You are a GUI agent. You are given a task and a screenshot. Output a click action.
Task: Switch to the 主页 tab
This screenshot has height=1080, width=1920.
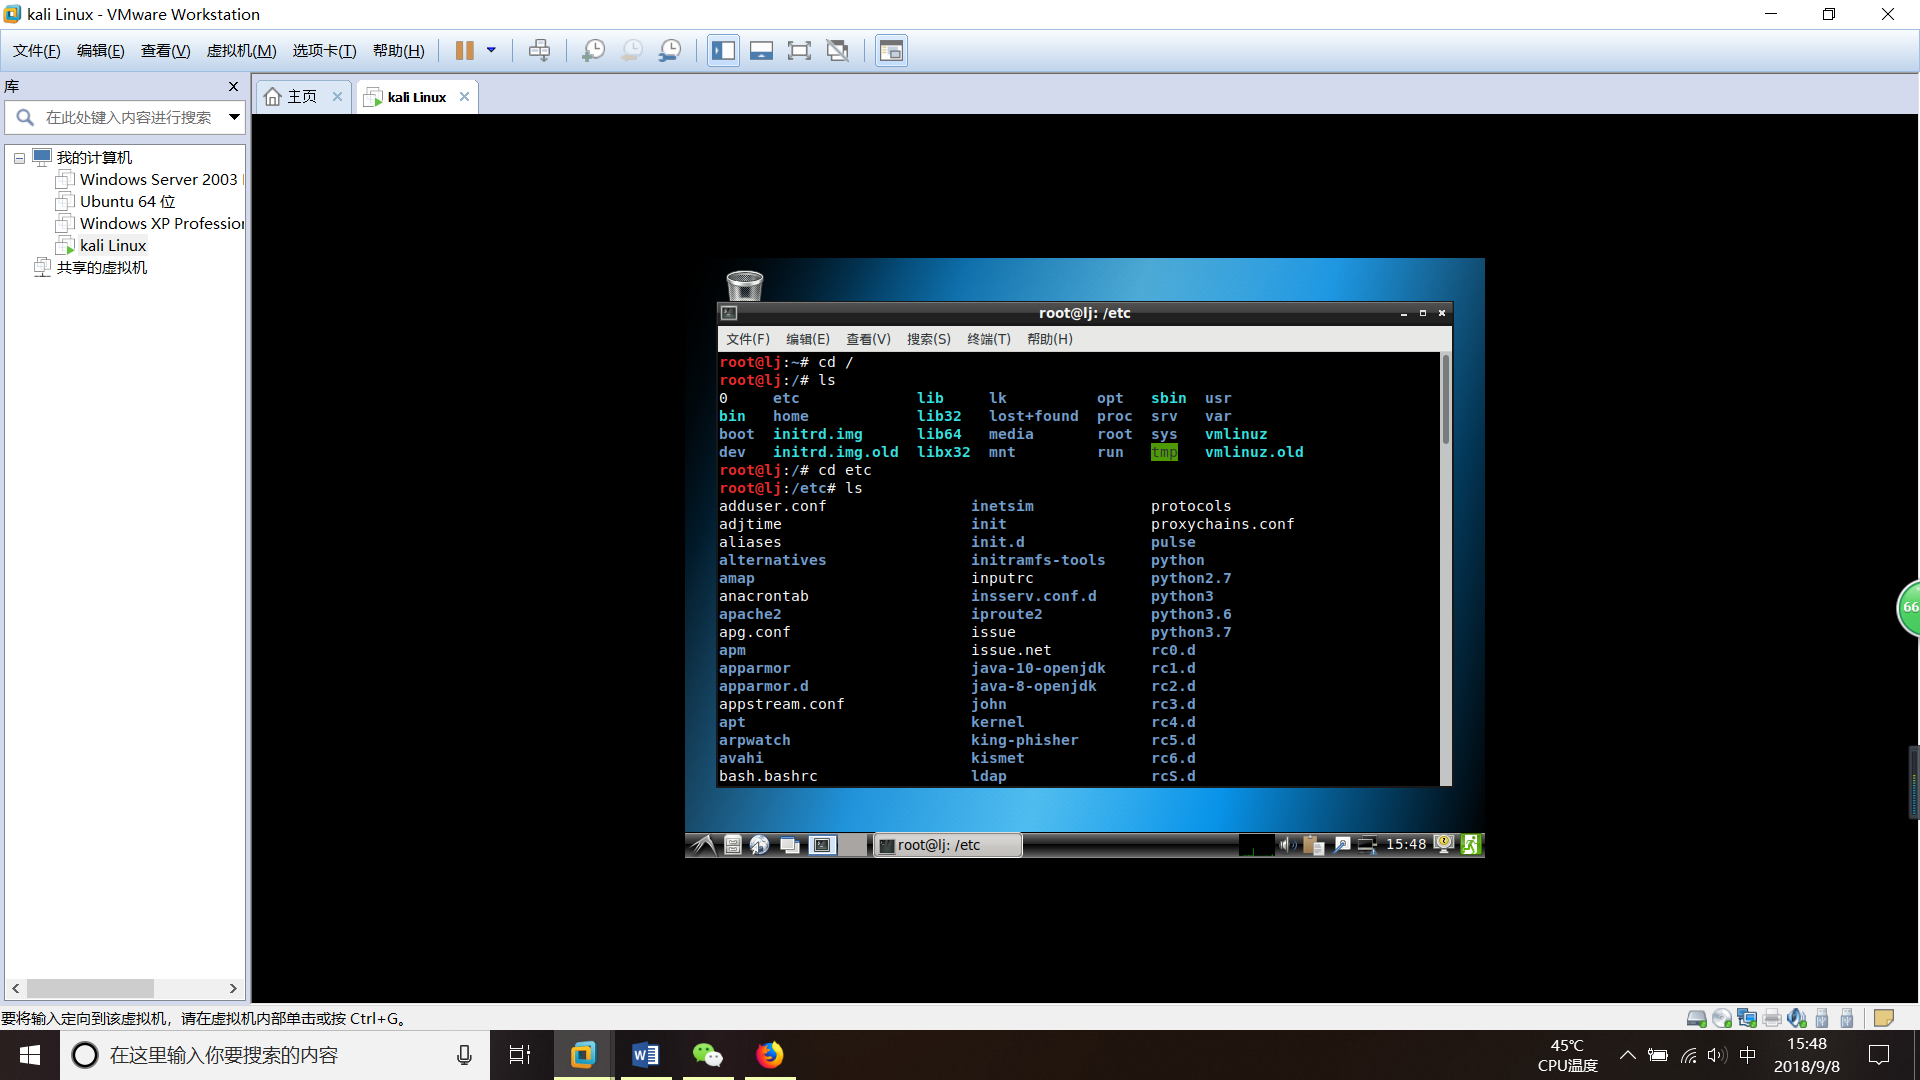point(301,97)
